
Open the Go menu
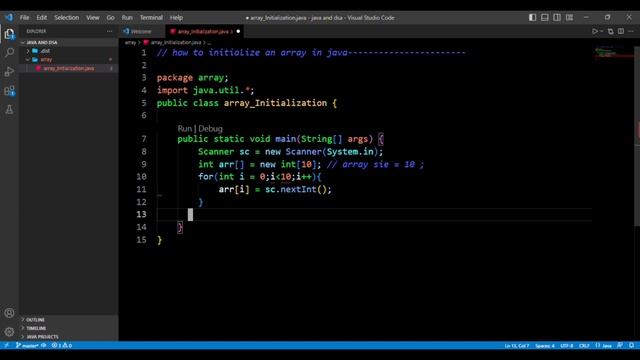(x=111, y=18)
